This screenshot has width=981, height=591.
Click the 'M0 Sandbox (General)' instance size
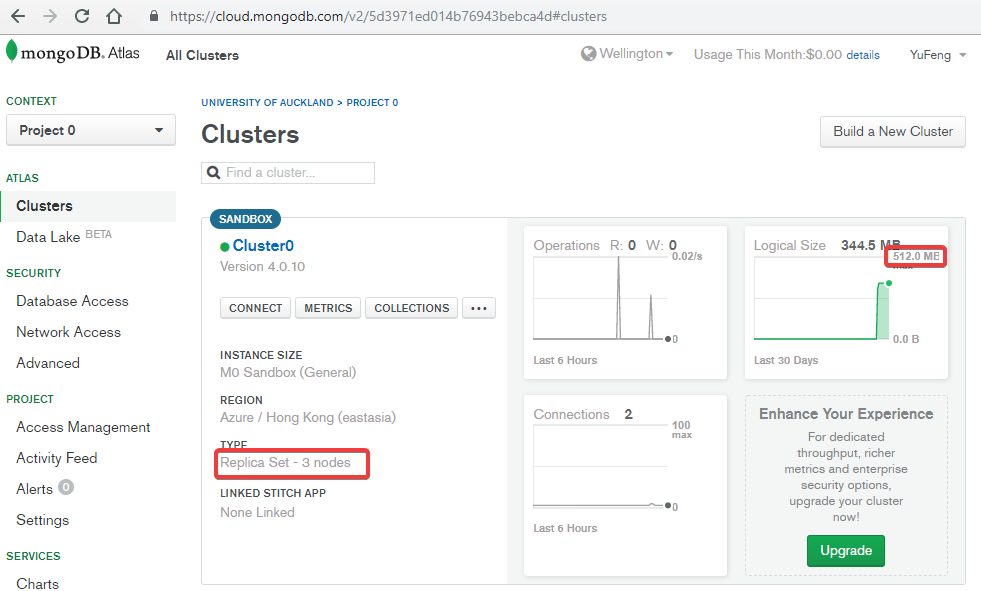pyautogui.click(x=288, y=373)
